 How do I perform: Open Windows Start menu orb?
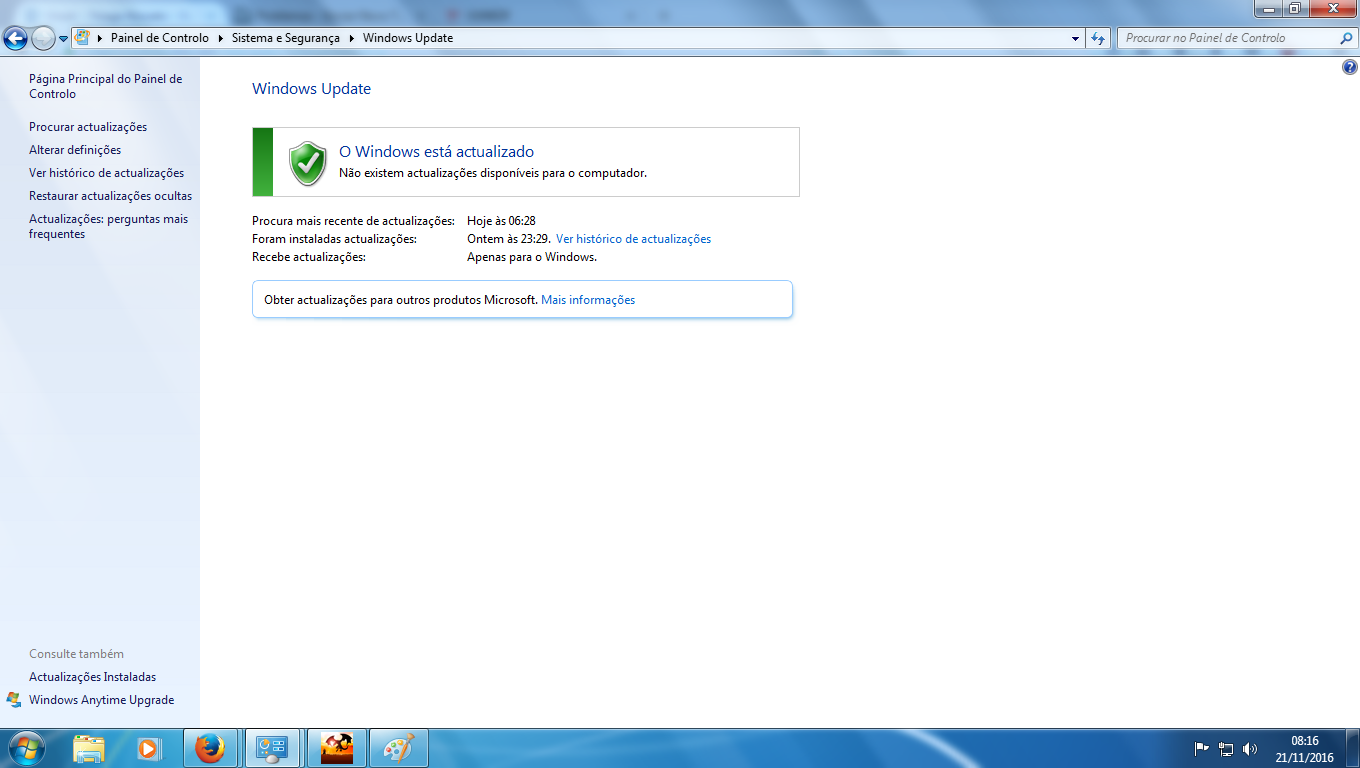pos(26,748)
